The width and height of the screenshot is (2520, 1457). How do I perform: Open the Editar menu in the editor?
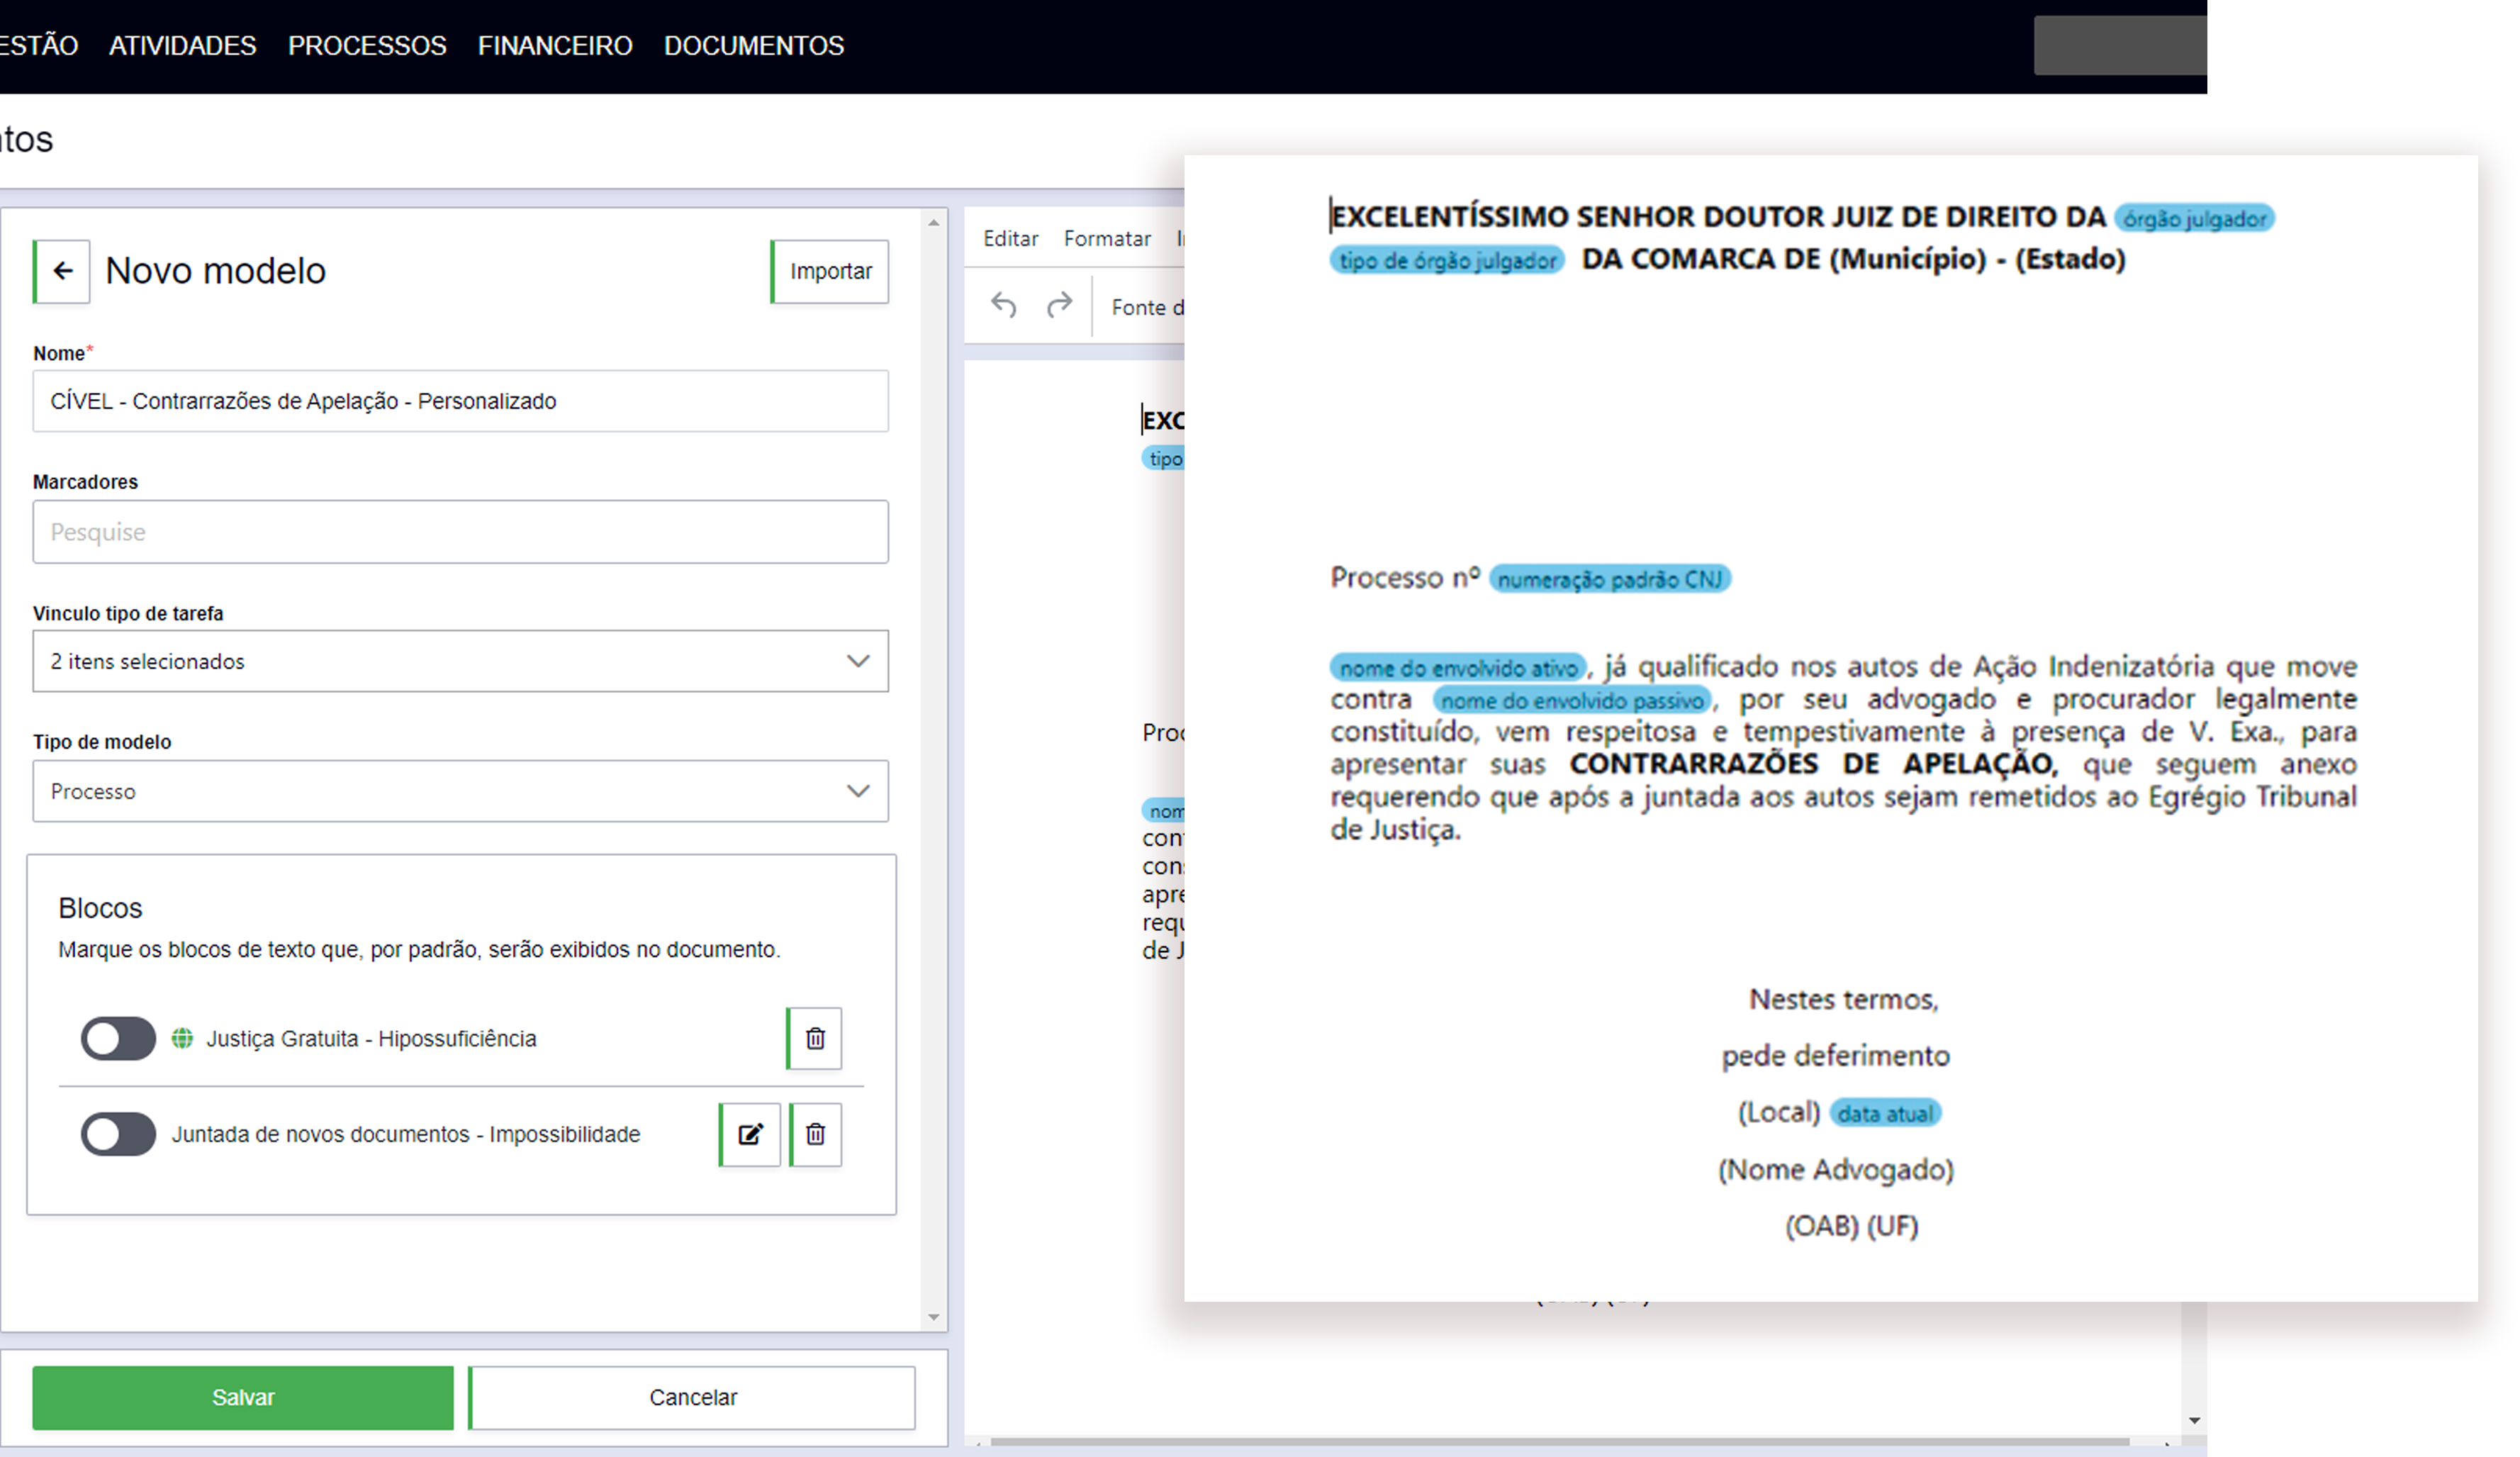click(x=1010, y=238)
